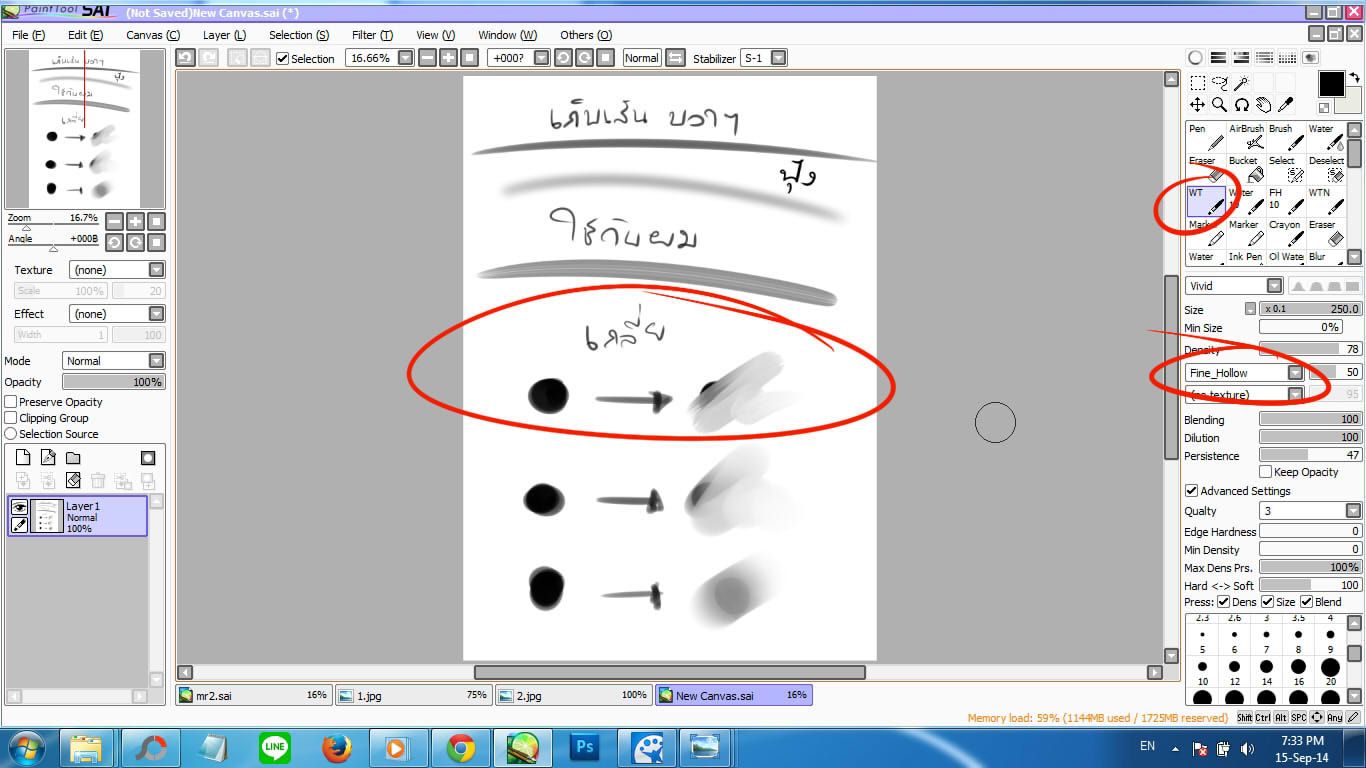Switch to the 2.jpg tab
Image resolution: width=1366 pixels, height=768 pixels.
574,695
